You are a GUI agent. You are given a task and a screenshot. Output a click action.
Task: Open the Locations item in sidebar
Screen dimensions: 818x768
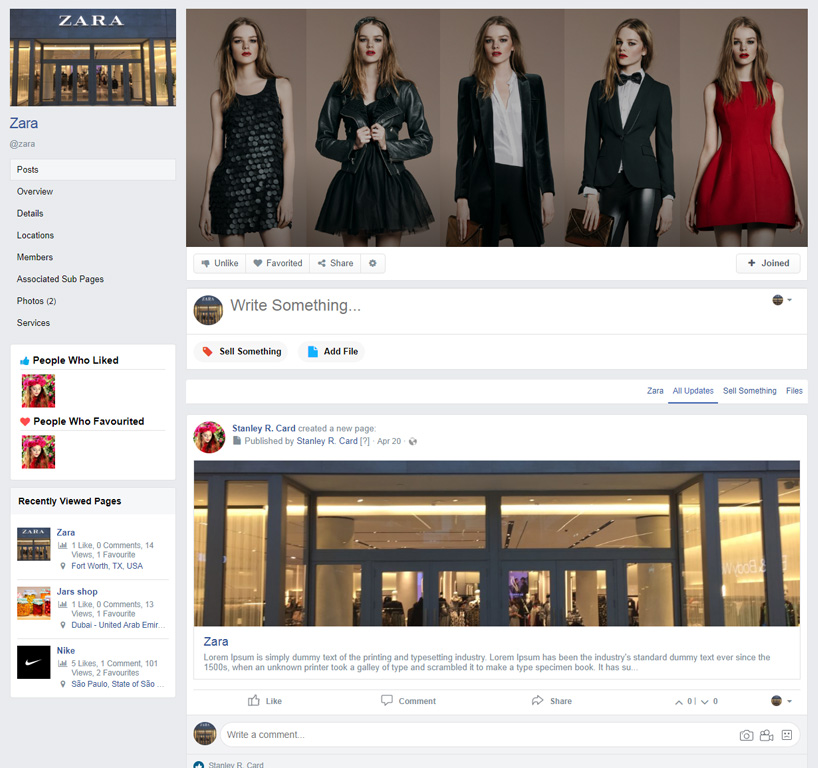(35, 236)
